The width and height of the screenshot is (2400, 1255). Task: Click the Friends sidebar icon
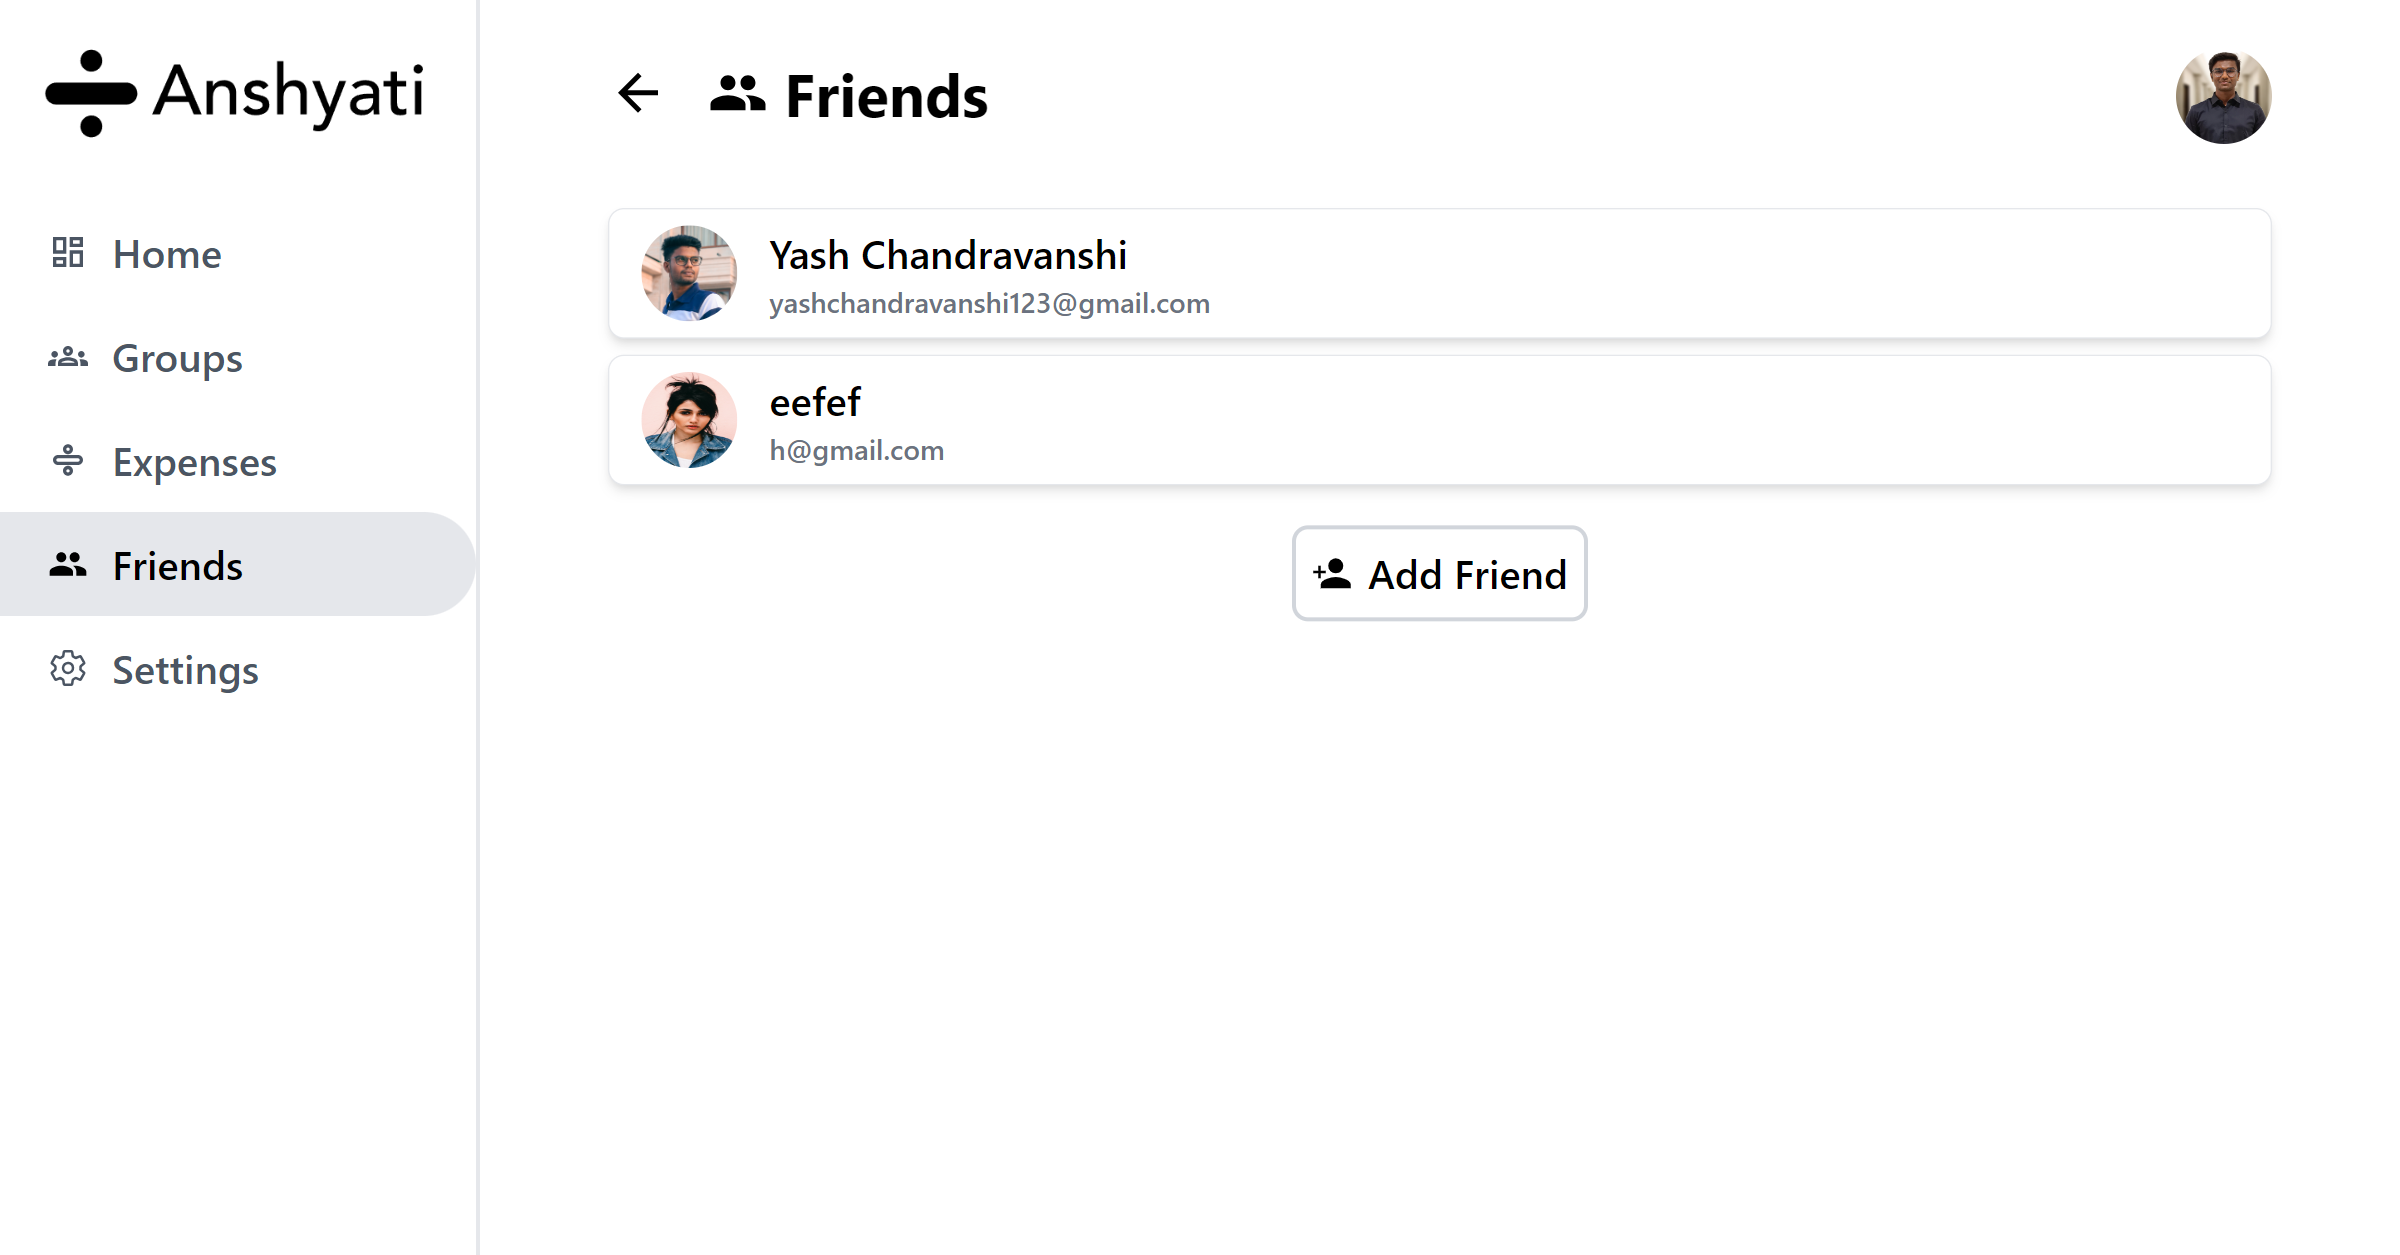click(x=68, y=565)
